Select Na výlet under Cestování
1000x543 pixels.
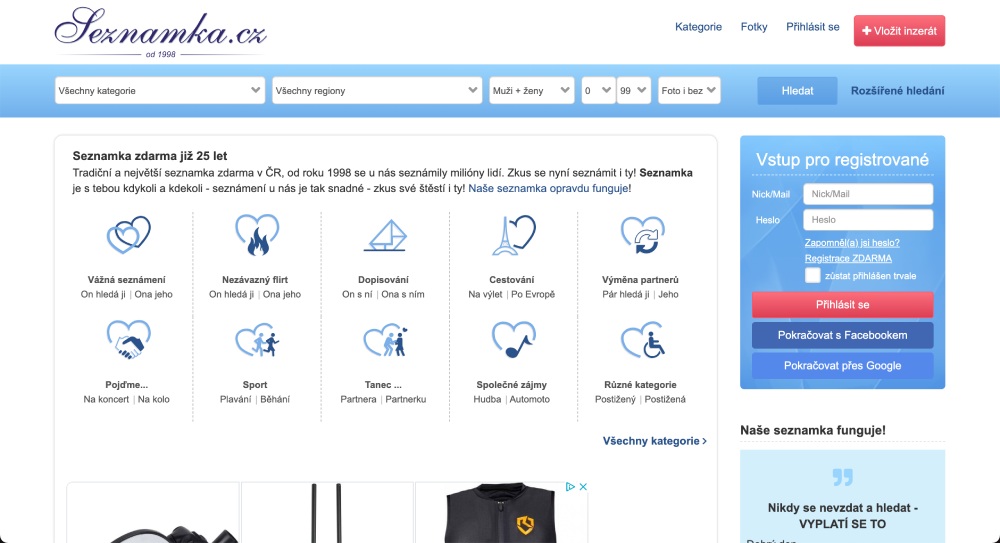[485, 294]
